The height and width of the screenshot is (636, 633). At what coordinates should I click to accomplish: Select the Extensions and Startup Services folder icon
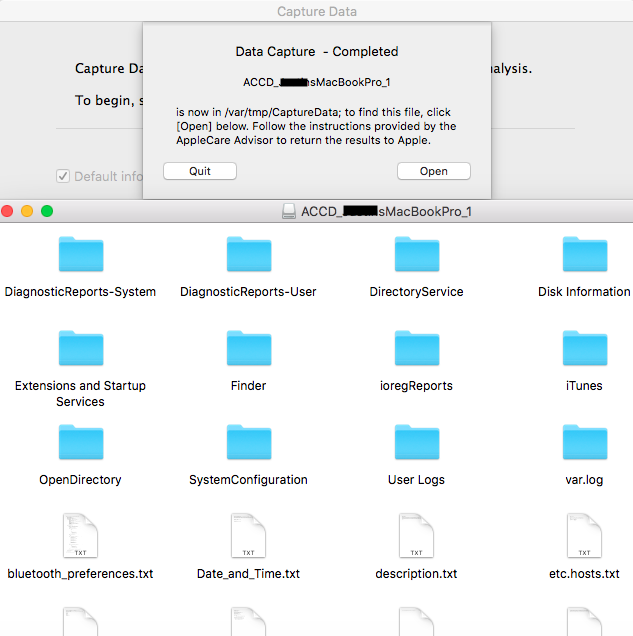pos(81,348)
